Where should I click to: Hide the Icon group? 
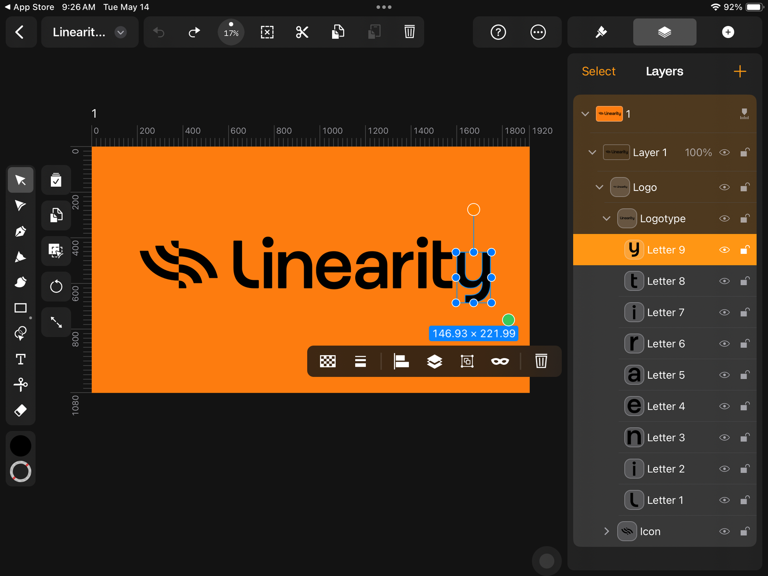pyautogui.click(x=724, y=531)
